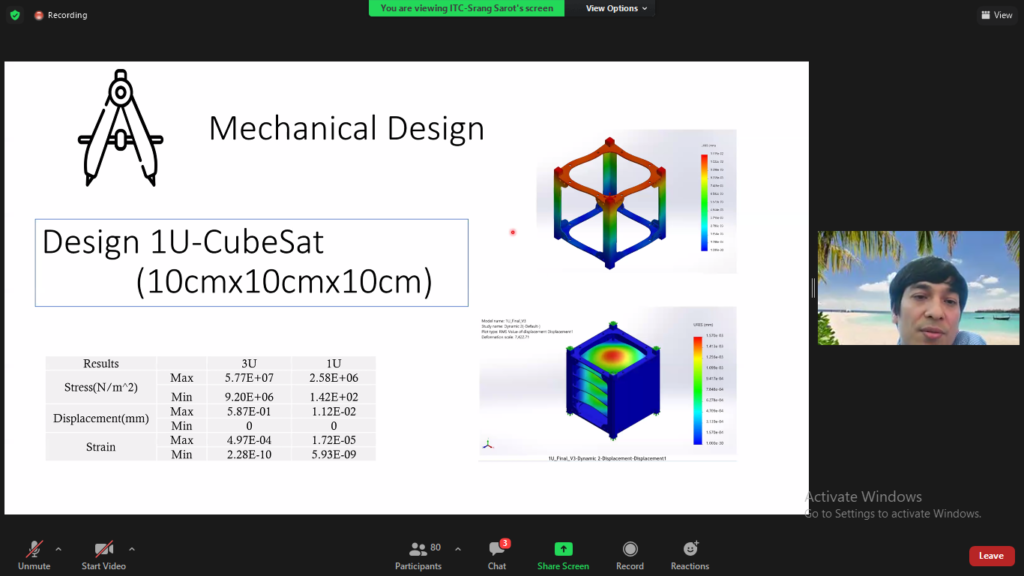Start Video from the camera icon
This screenshot has height=576, width=1024.
point(103,550)
